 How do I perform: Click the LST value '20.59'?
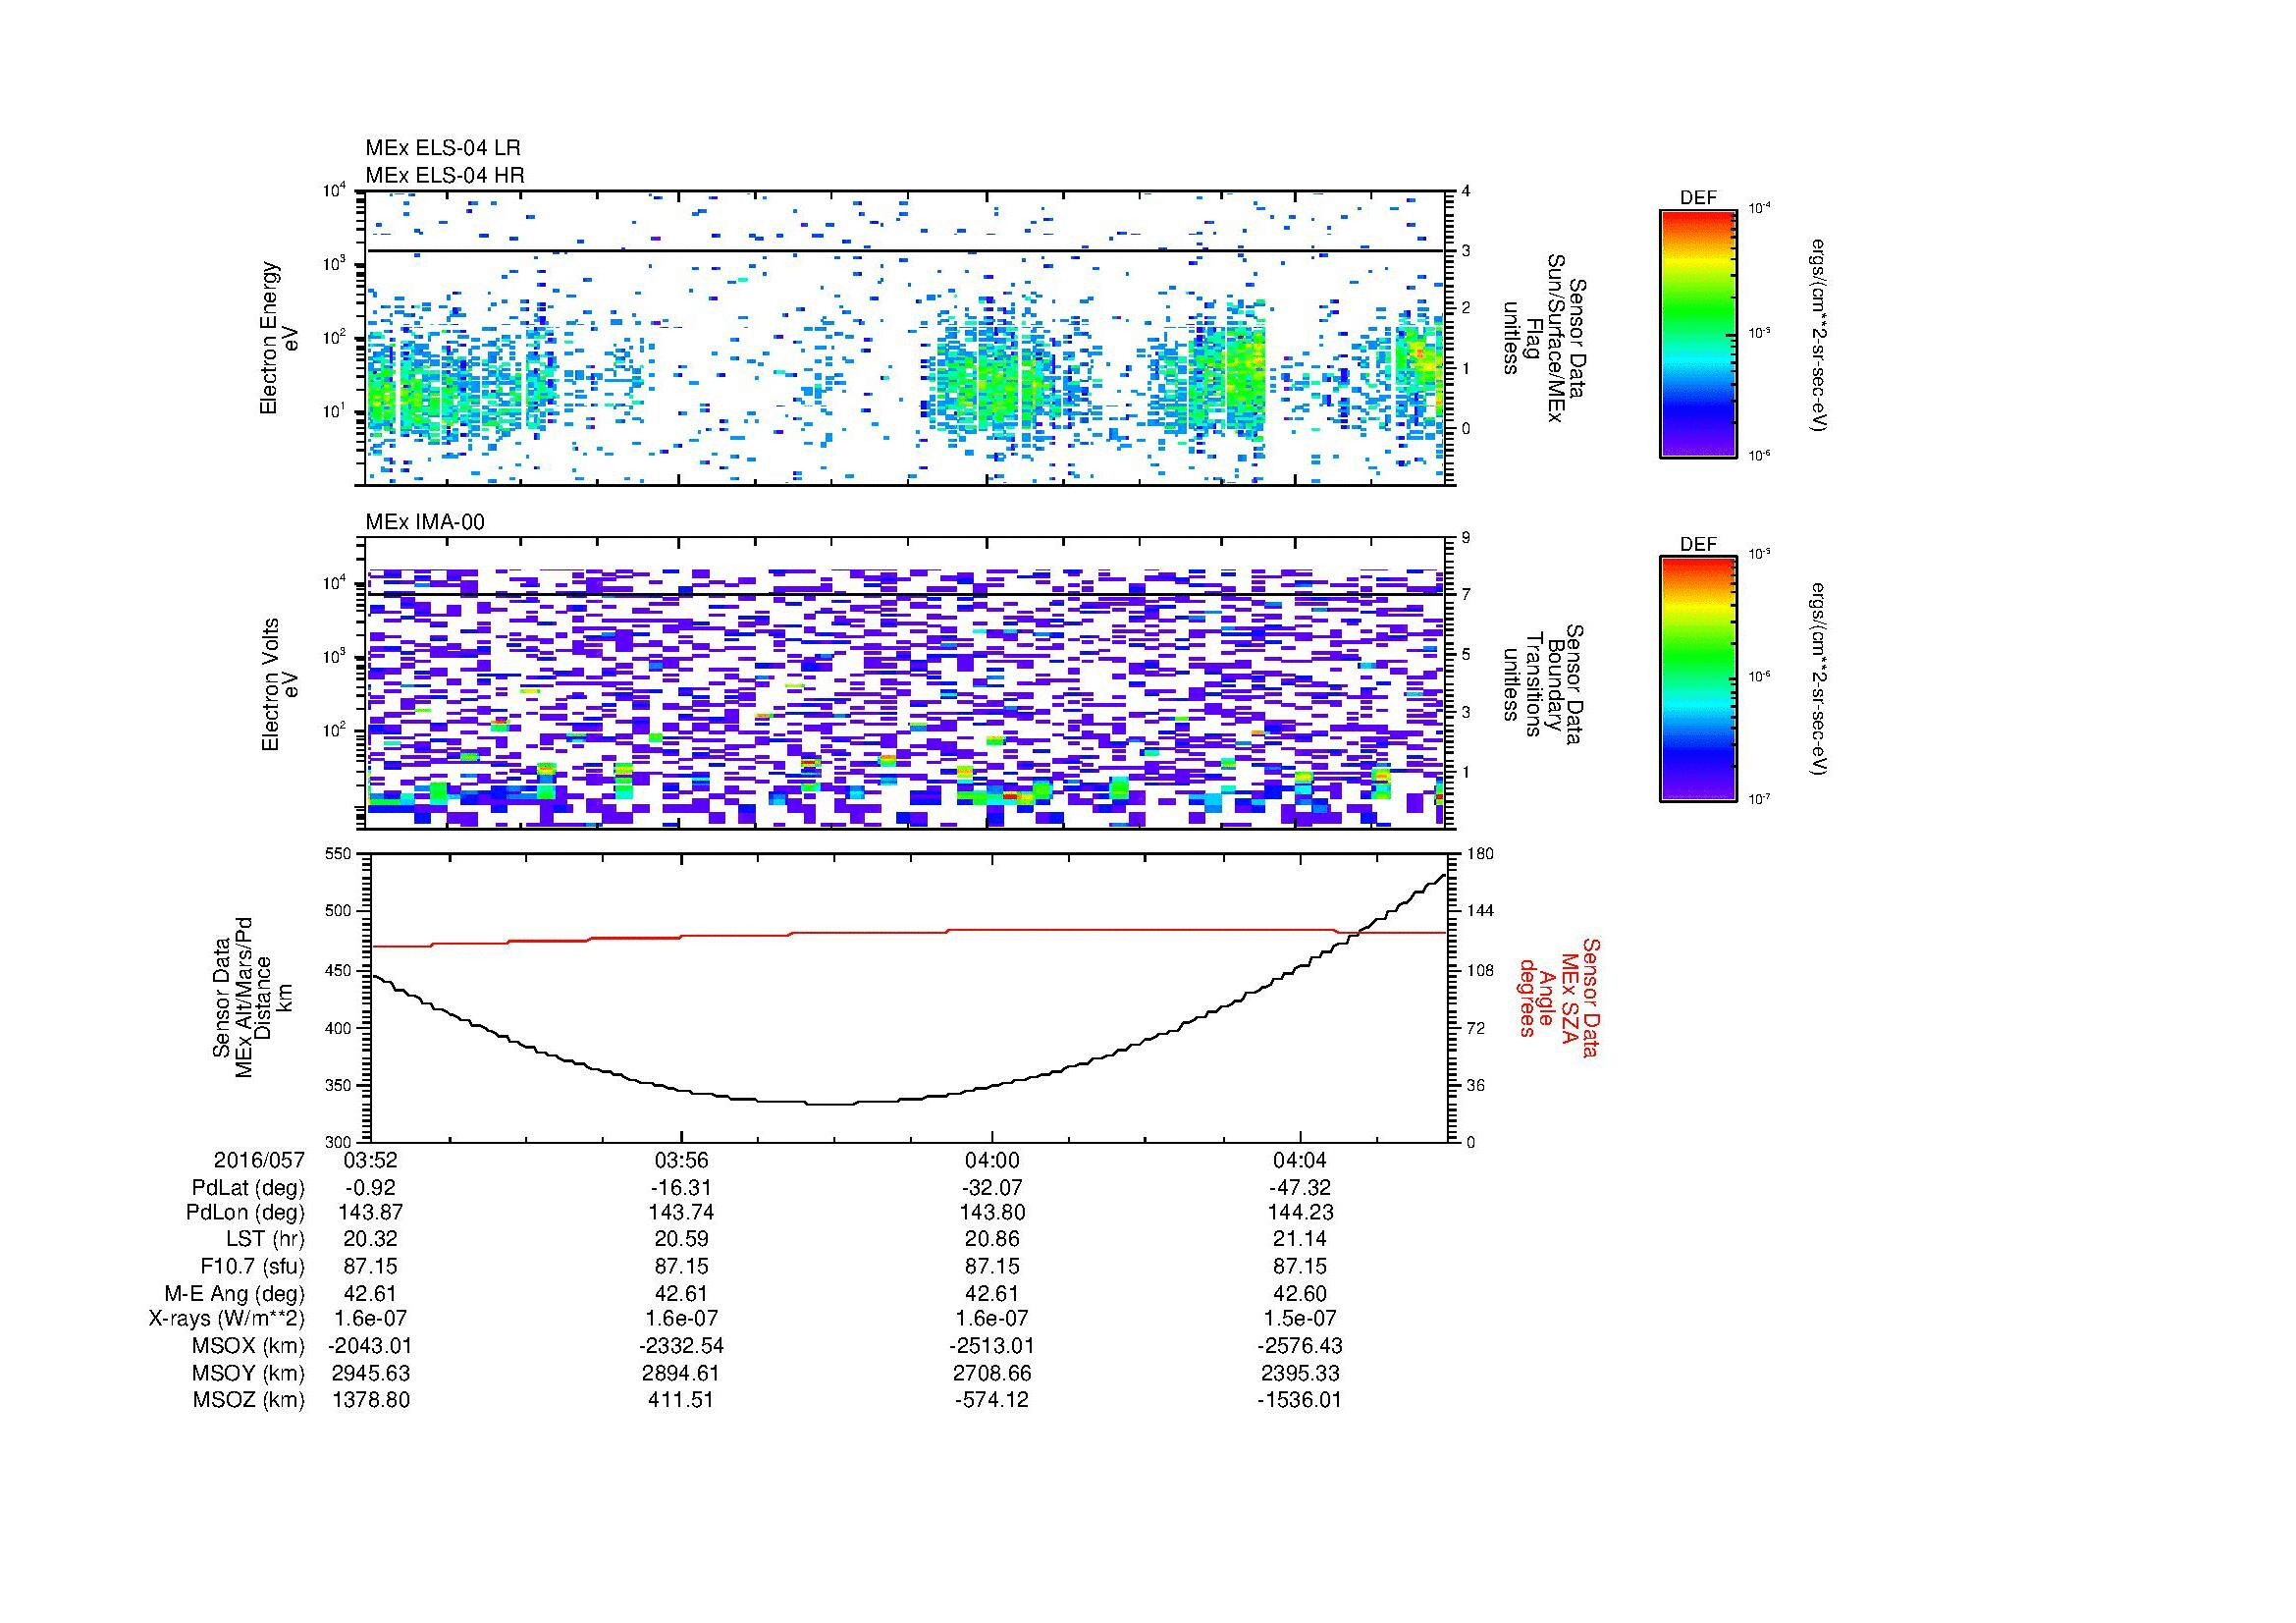[681, 1239]
